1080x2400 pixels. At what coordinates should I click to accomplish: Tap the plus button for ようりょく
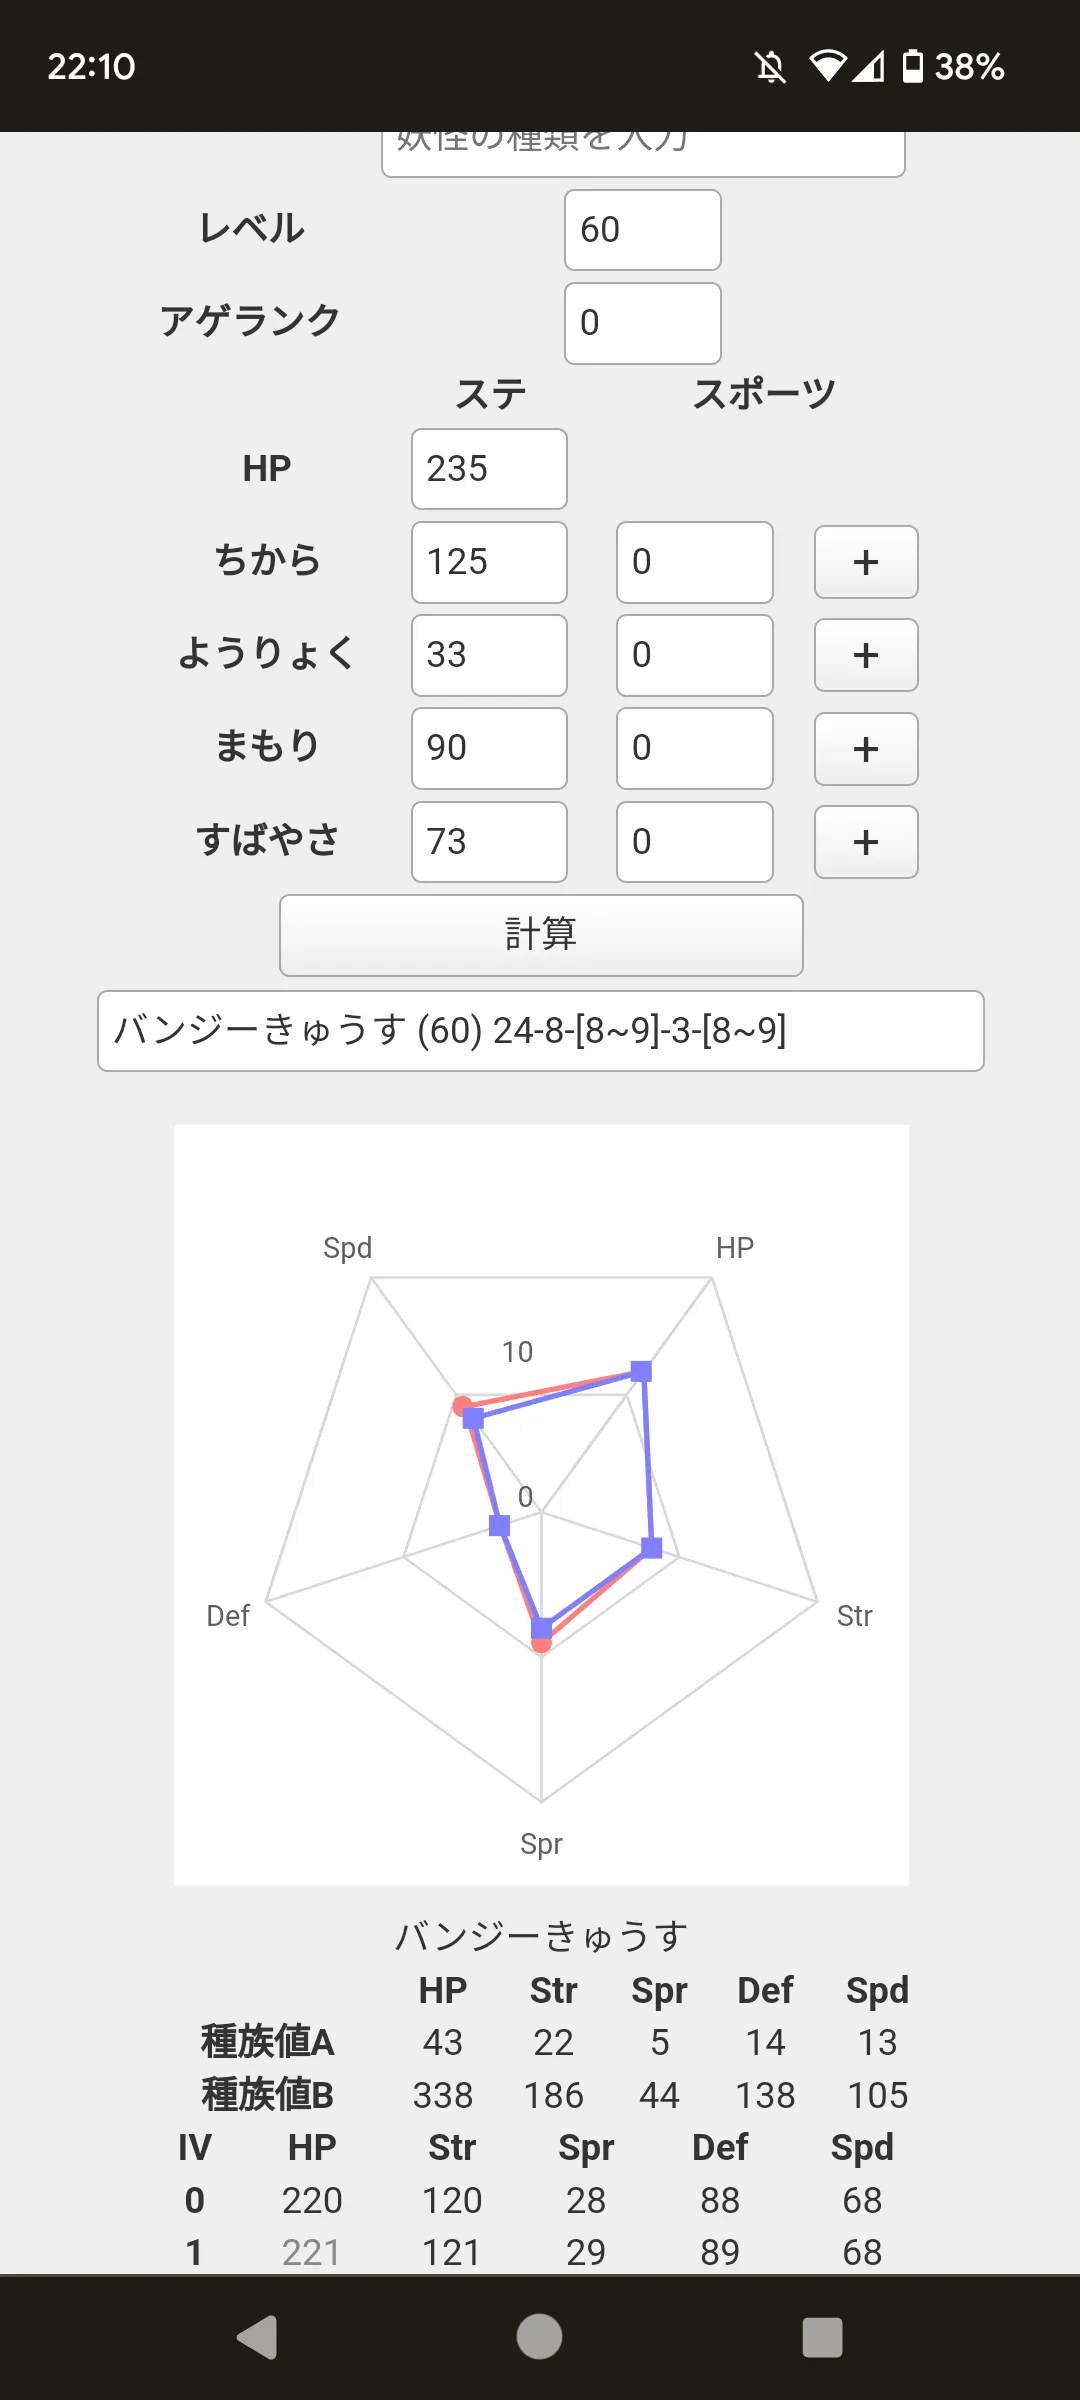click(x=866, y=655)
